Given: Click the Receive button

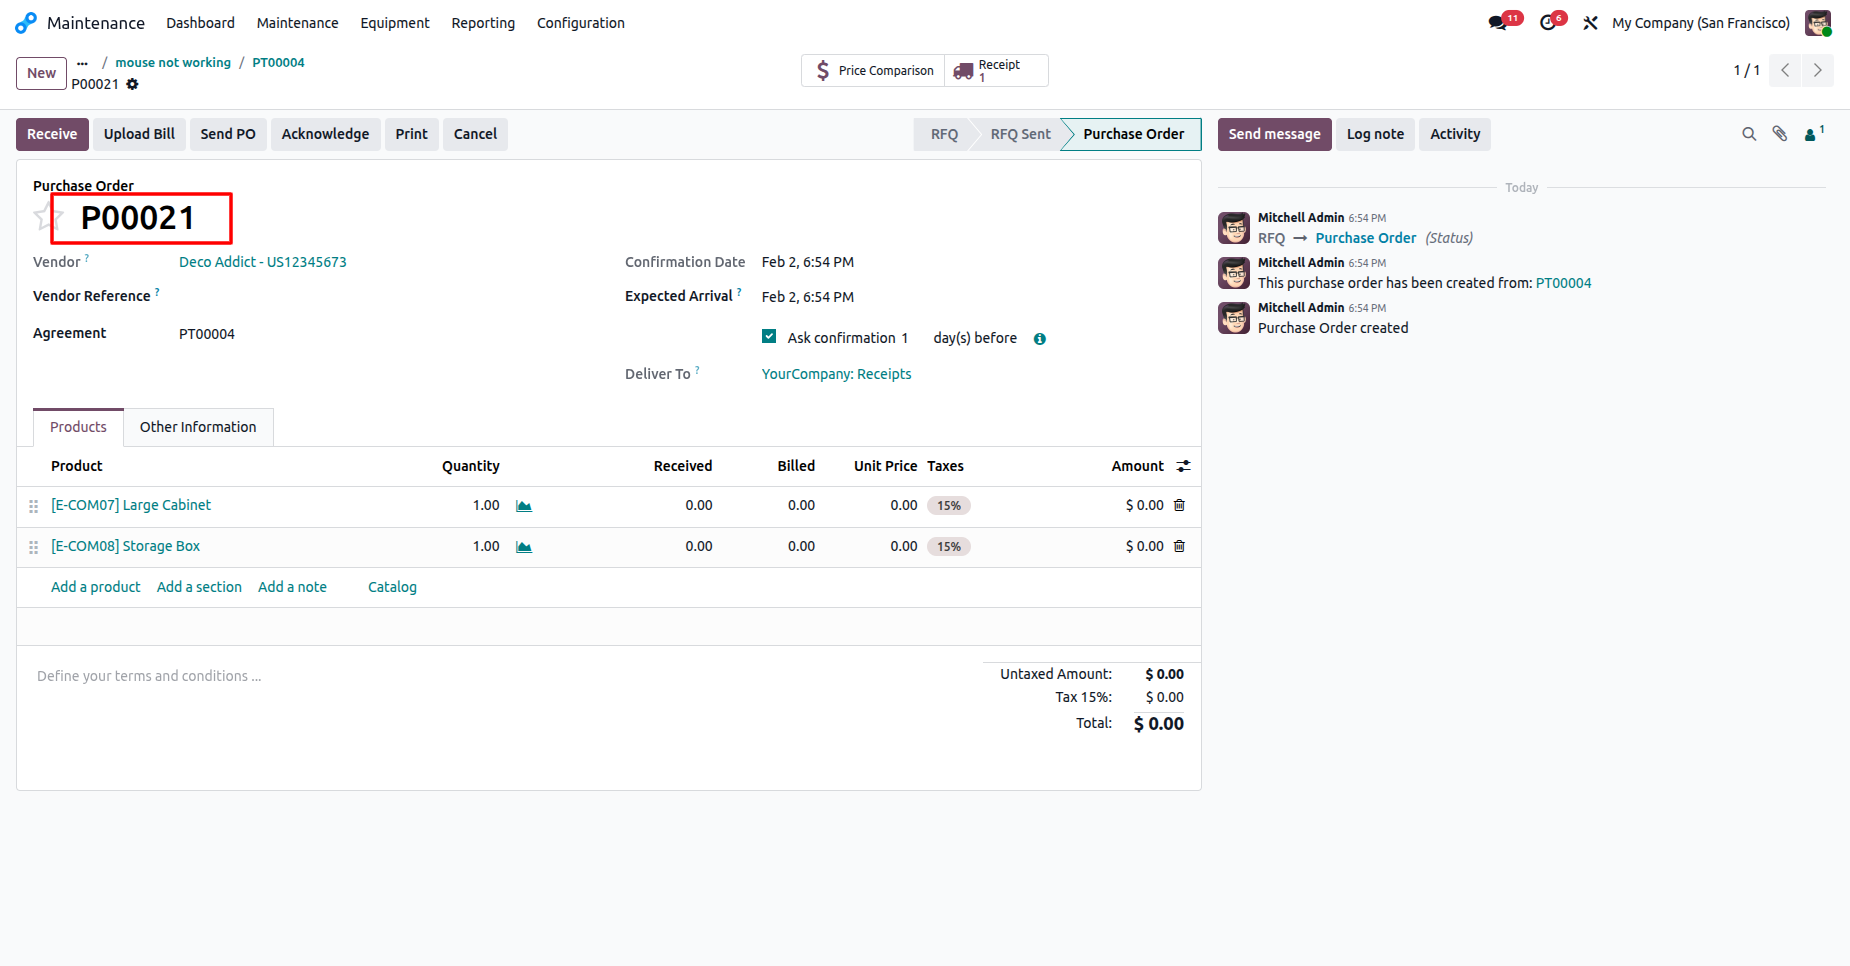Looking at the screenshot, I should pos(52,134).
